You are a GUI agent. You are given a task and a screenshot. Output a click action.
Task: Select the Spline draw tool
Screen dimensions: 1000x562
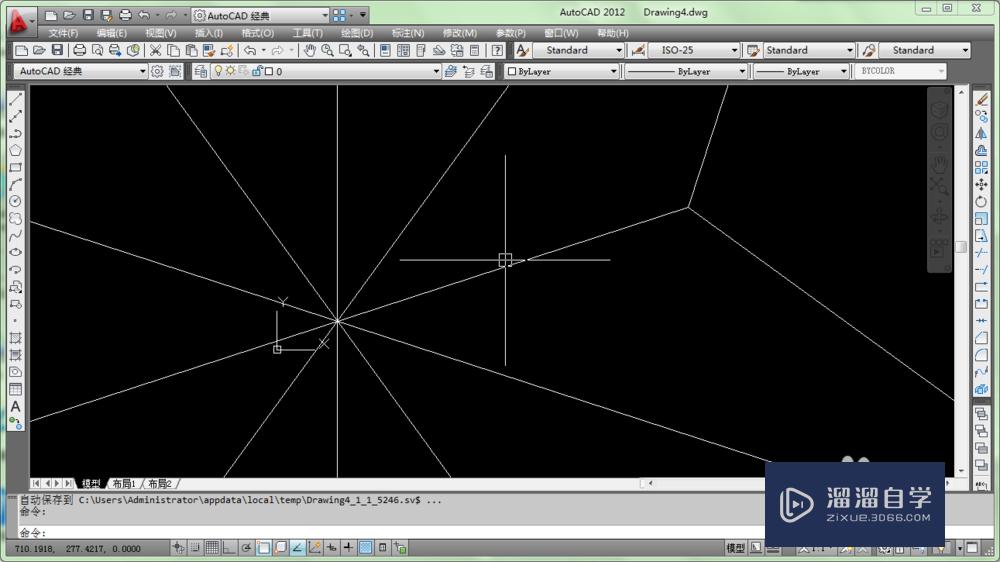click(x=15, y=236)
